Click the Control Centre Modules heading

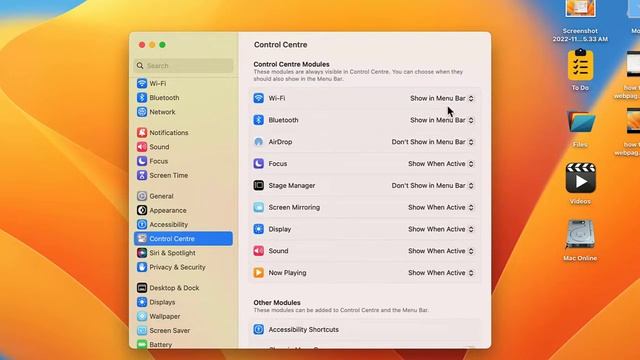point(291,64)
